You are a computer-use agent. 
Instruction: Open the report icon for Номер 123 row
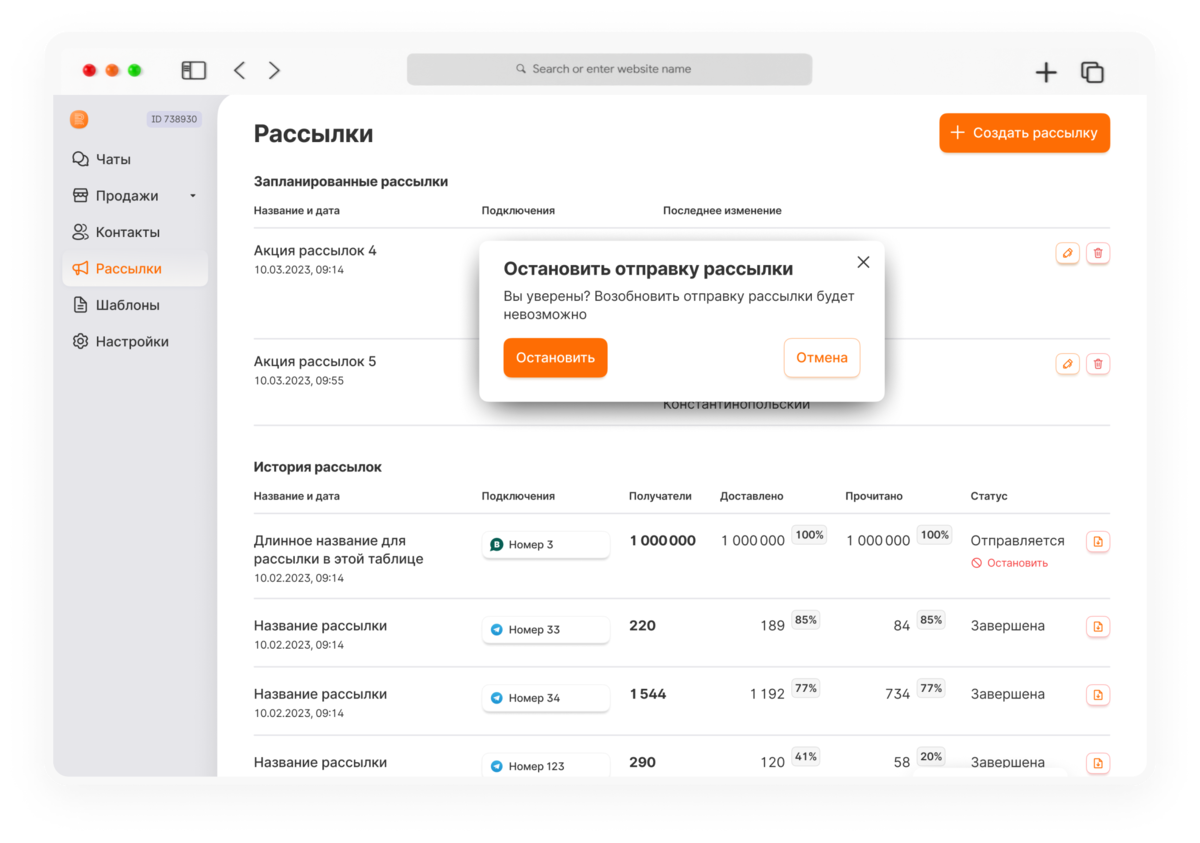point(1098,763)
